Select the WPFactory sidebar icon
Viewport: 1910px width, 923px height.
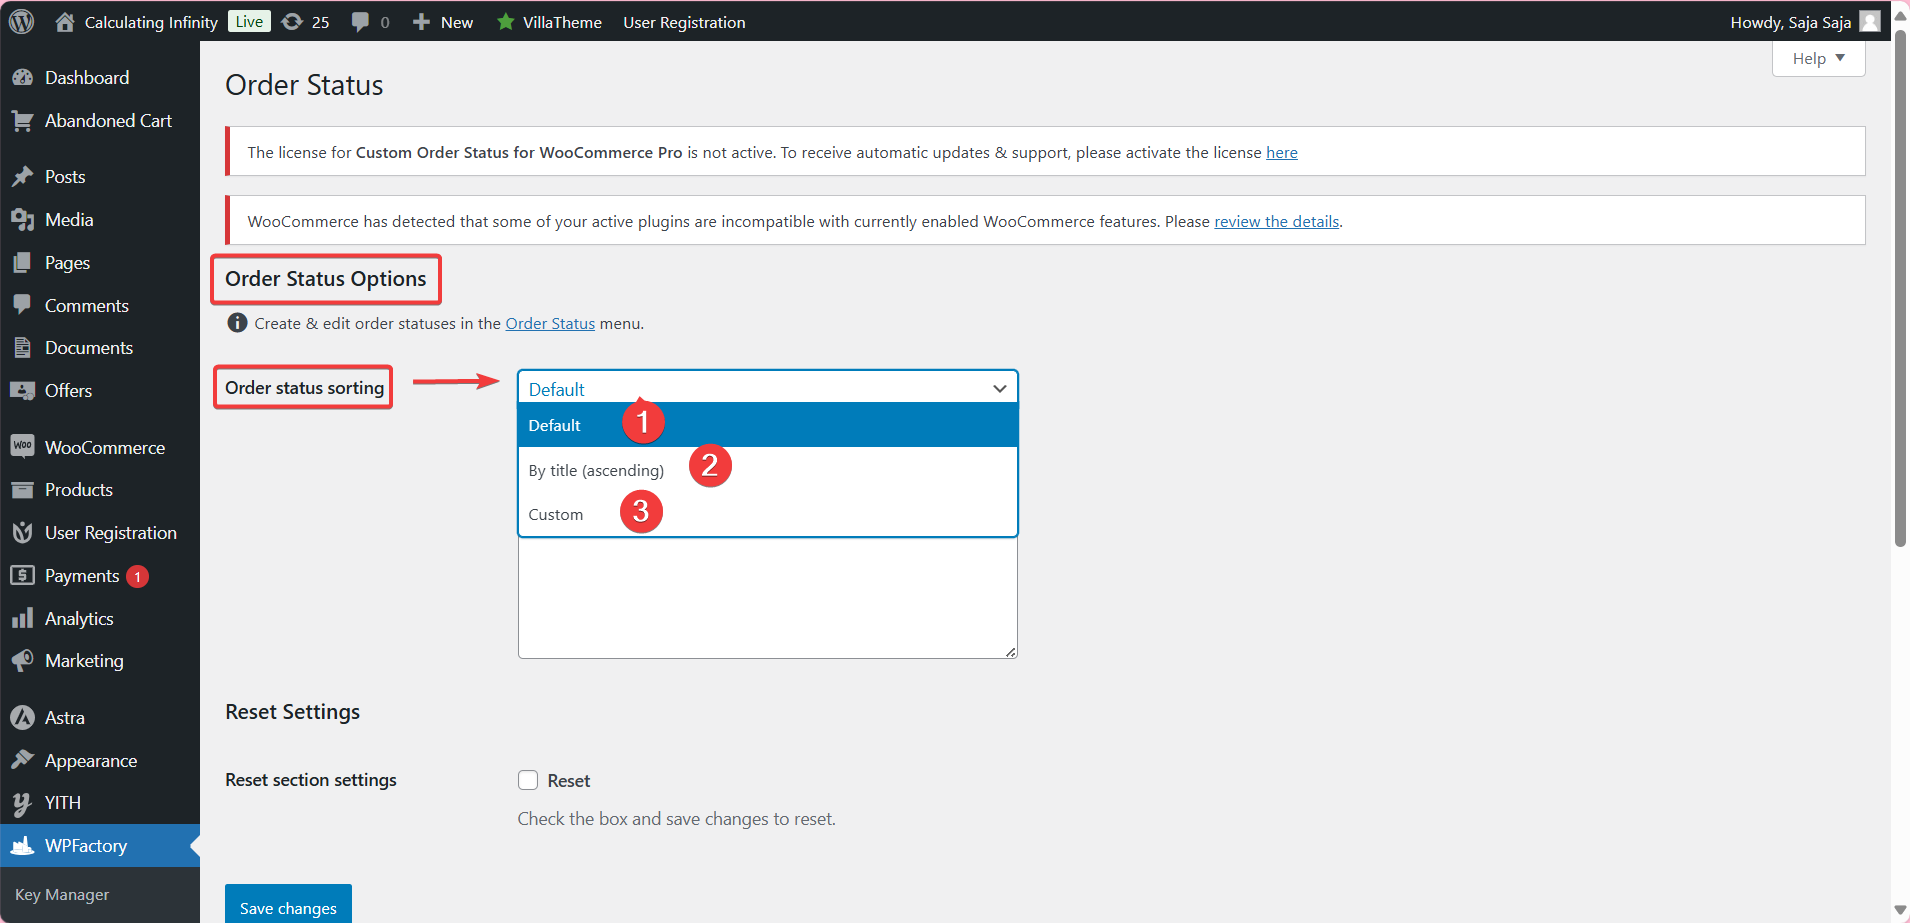pyautogui.click(x=24, y=845)
